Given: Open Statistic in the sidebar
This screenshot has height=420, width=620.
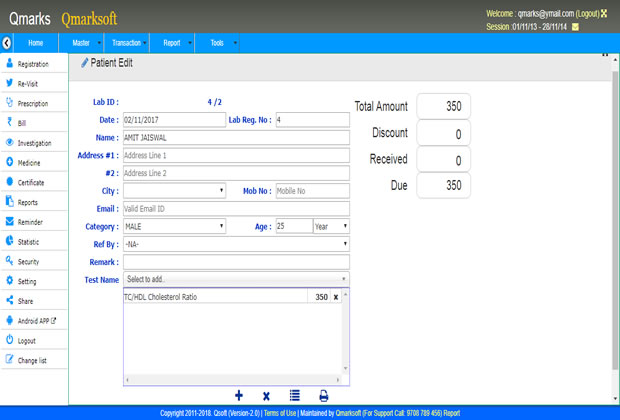Looking at the screenshot, I should 33,242.
